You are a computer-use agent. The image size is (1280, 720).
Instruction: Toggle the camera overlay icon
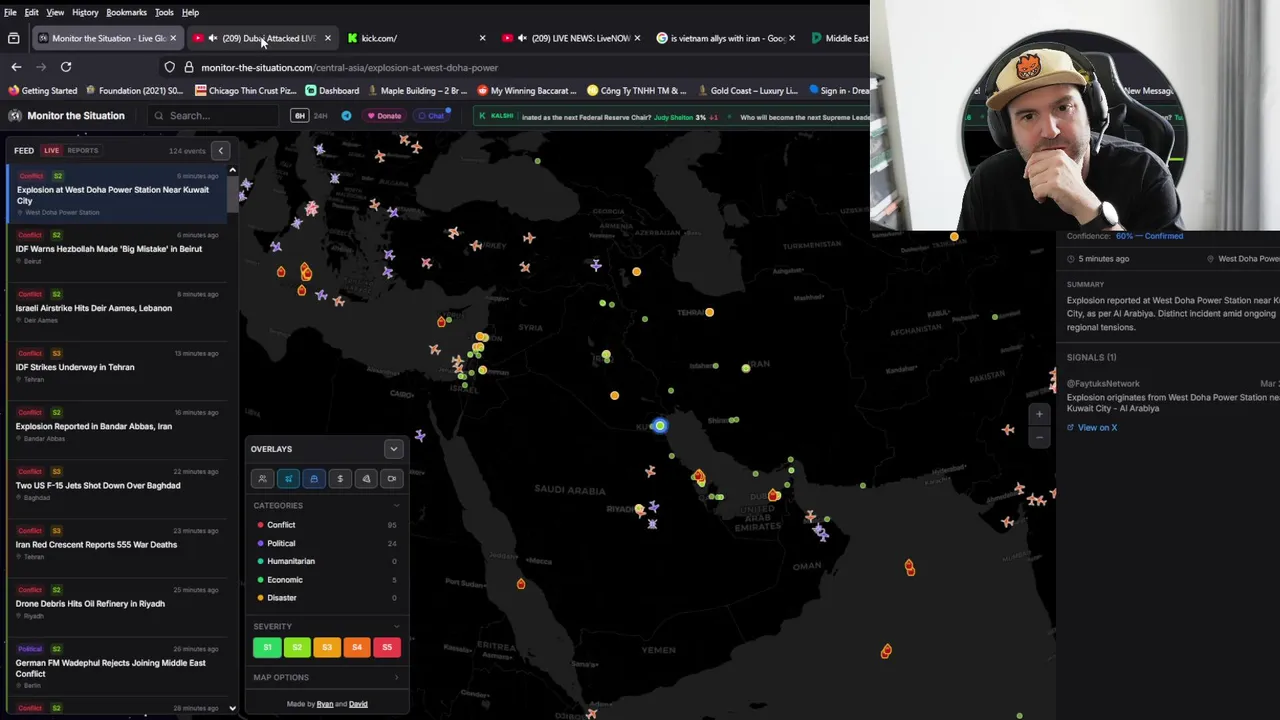tap(392, 479)
